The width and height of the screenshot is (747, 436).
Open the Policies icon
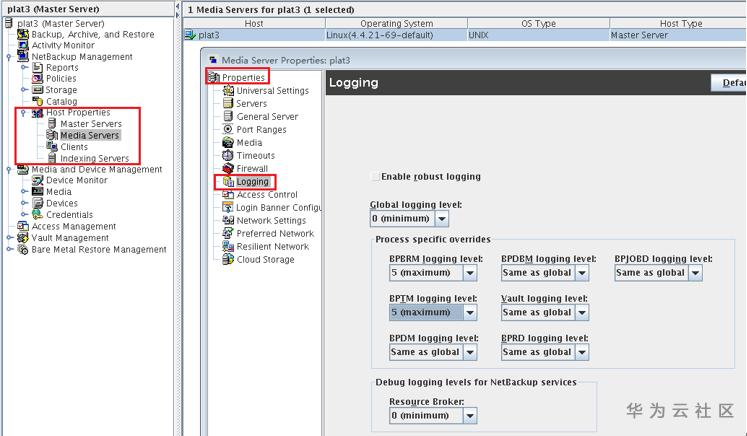37,79
